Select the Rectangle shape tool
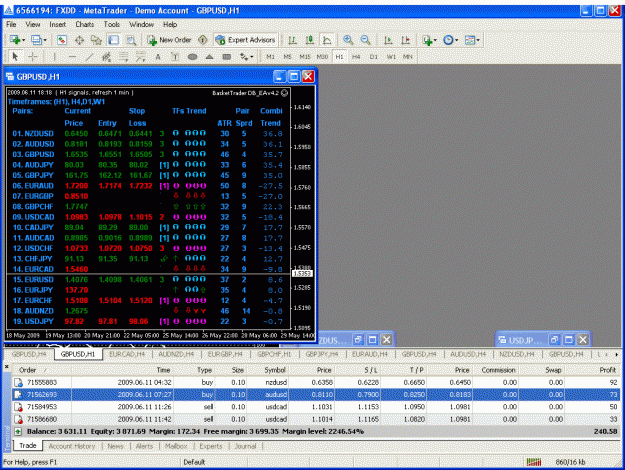The image size is (625, 470). pos(226,57)
